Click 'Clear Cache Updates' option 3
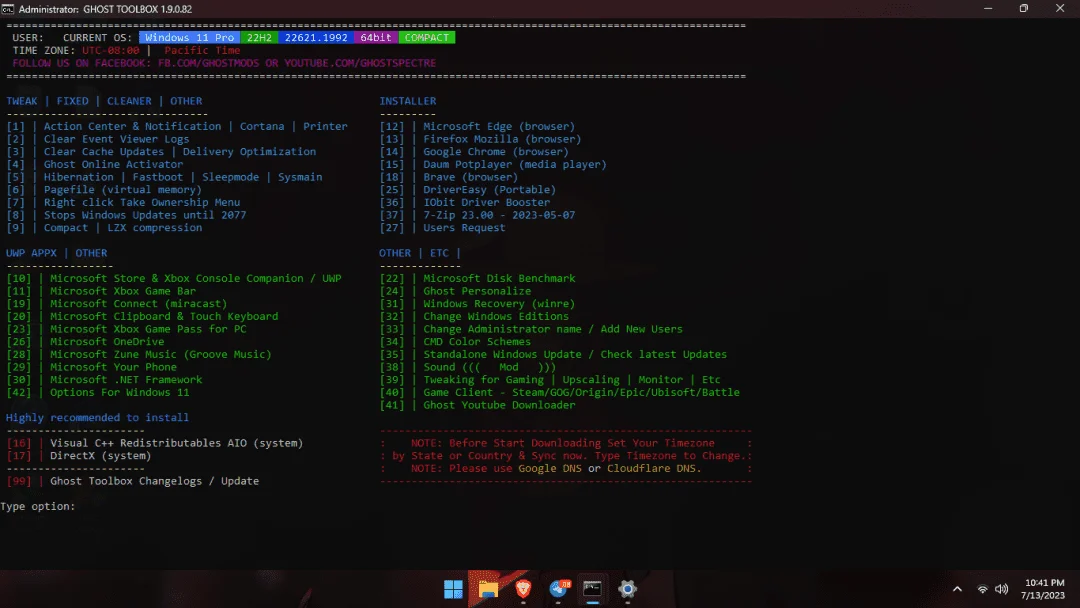 tap(161, 151)
